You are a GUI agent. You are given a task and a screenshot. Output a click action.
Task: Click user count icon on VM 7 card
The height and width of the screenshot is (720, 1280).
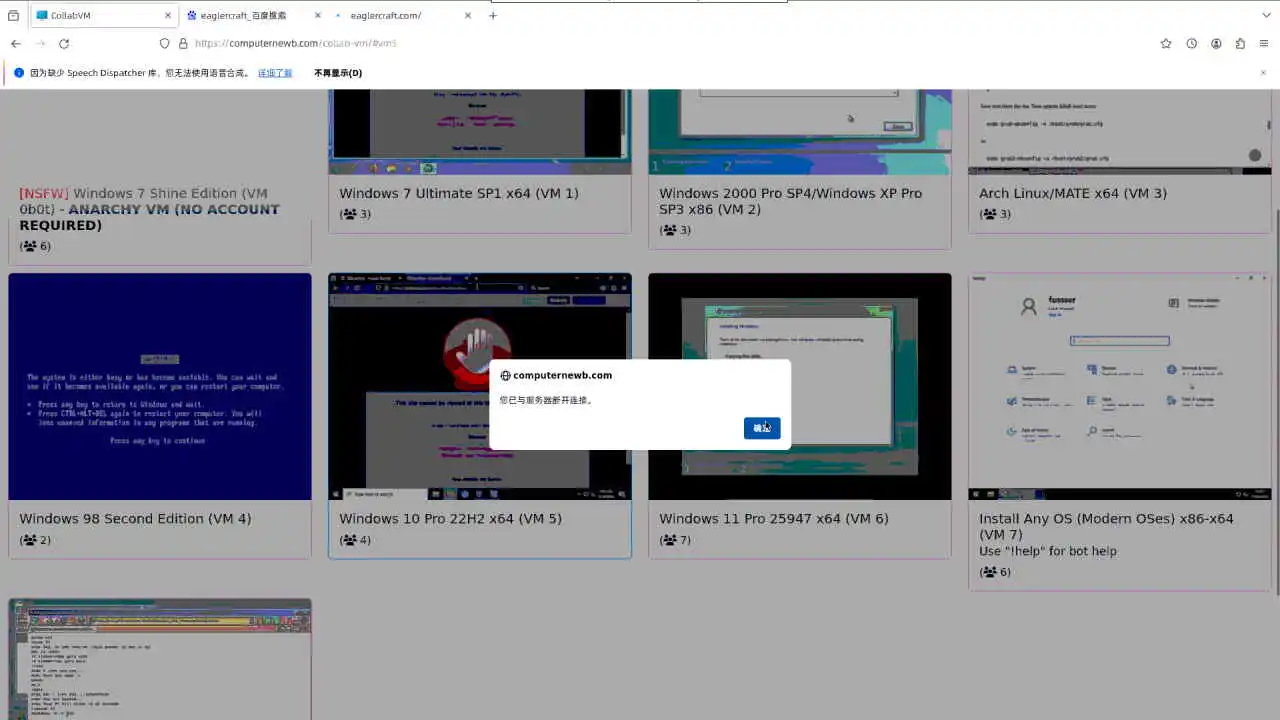(990, 572)
